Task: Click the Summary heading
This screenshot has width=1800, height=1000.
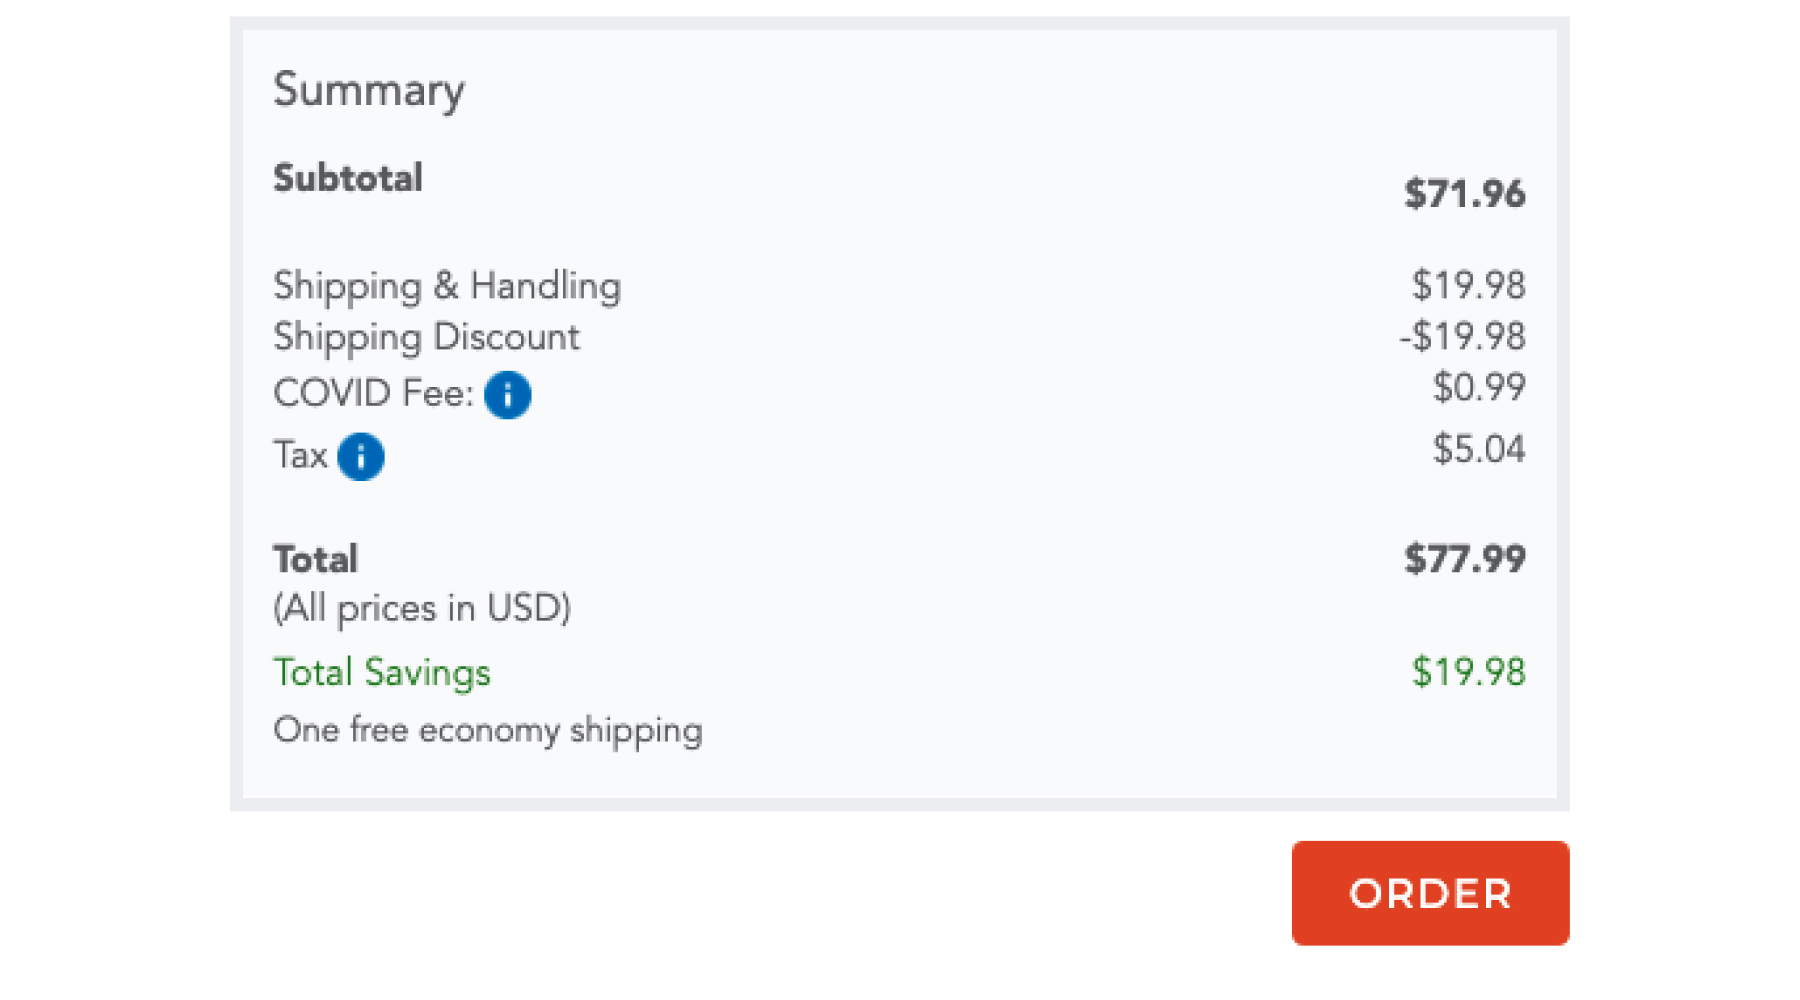Action: pos(369,90)
